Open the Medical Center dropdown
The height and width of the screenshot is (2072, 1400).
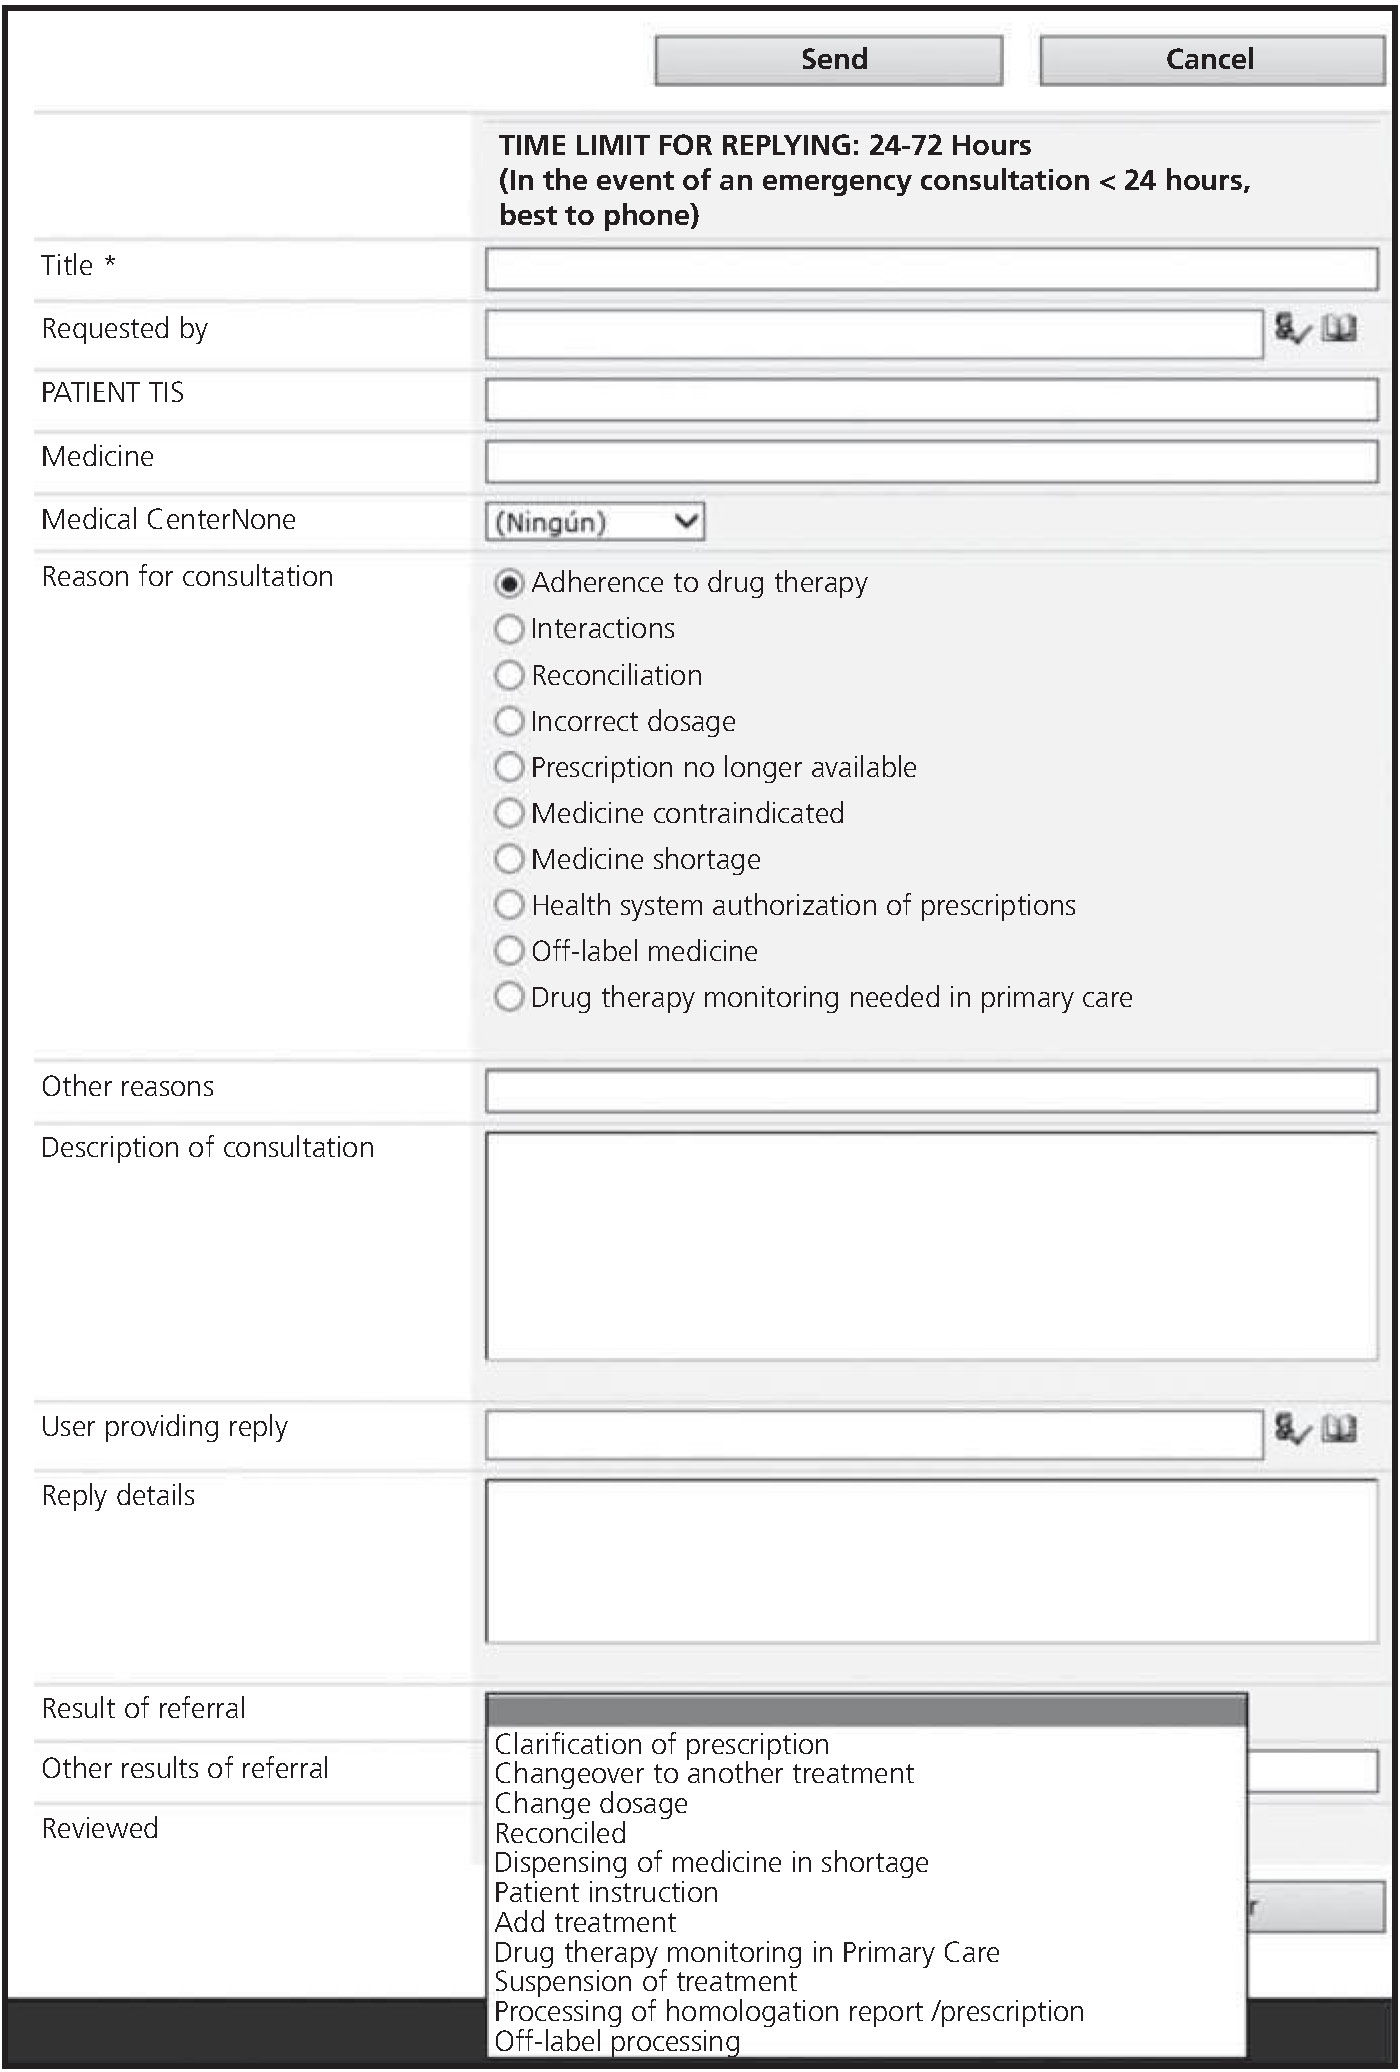point(595,522)
